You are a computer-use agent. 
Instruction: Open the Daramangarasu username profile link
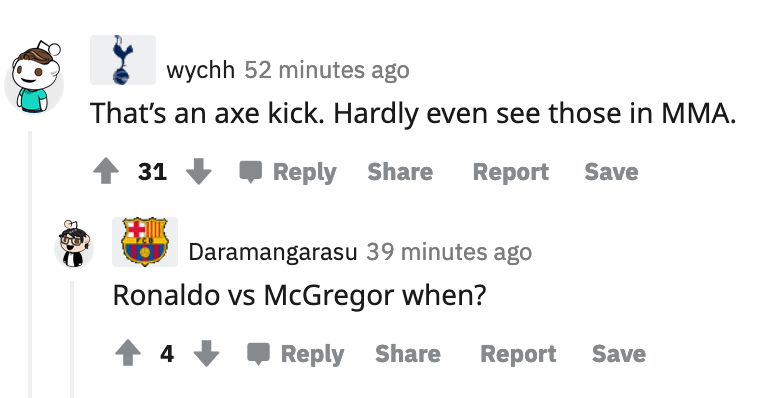pyautogui.click(x=273, y=252)
